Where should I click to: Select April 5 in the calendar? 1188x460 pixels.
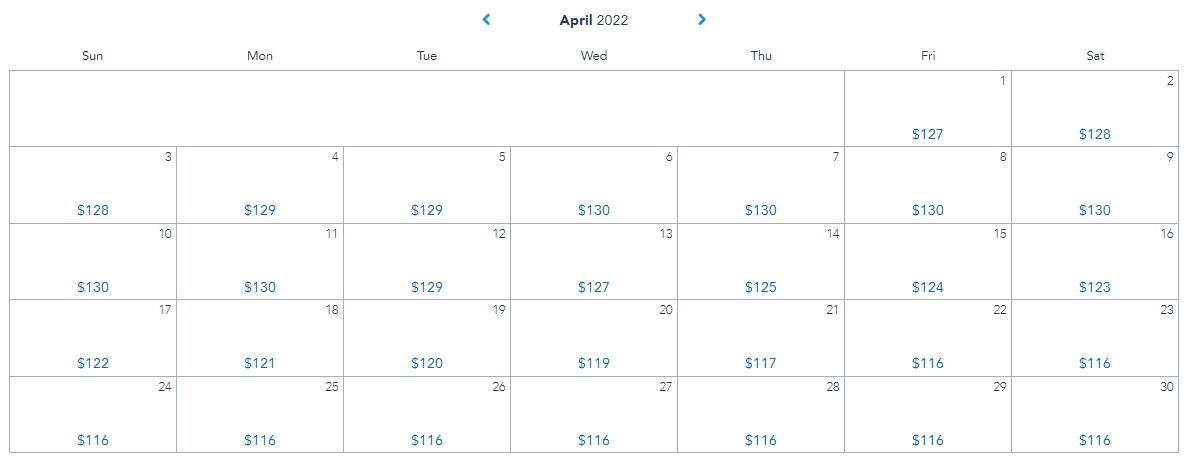coord(427,185)
